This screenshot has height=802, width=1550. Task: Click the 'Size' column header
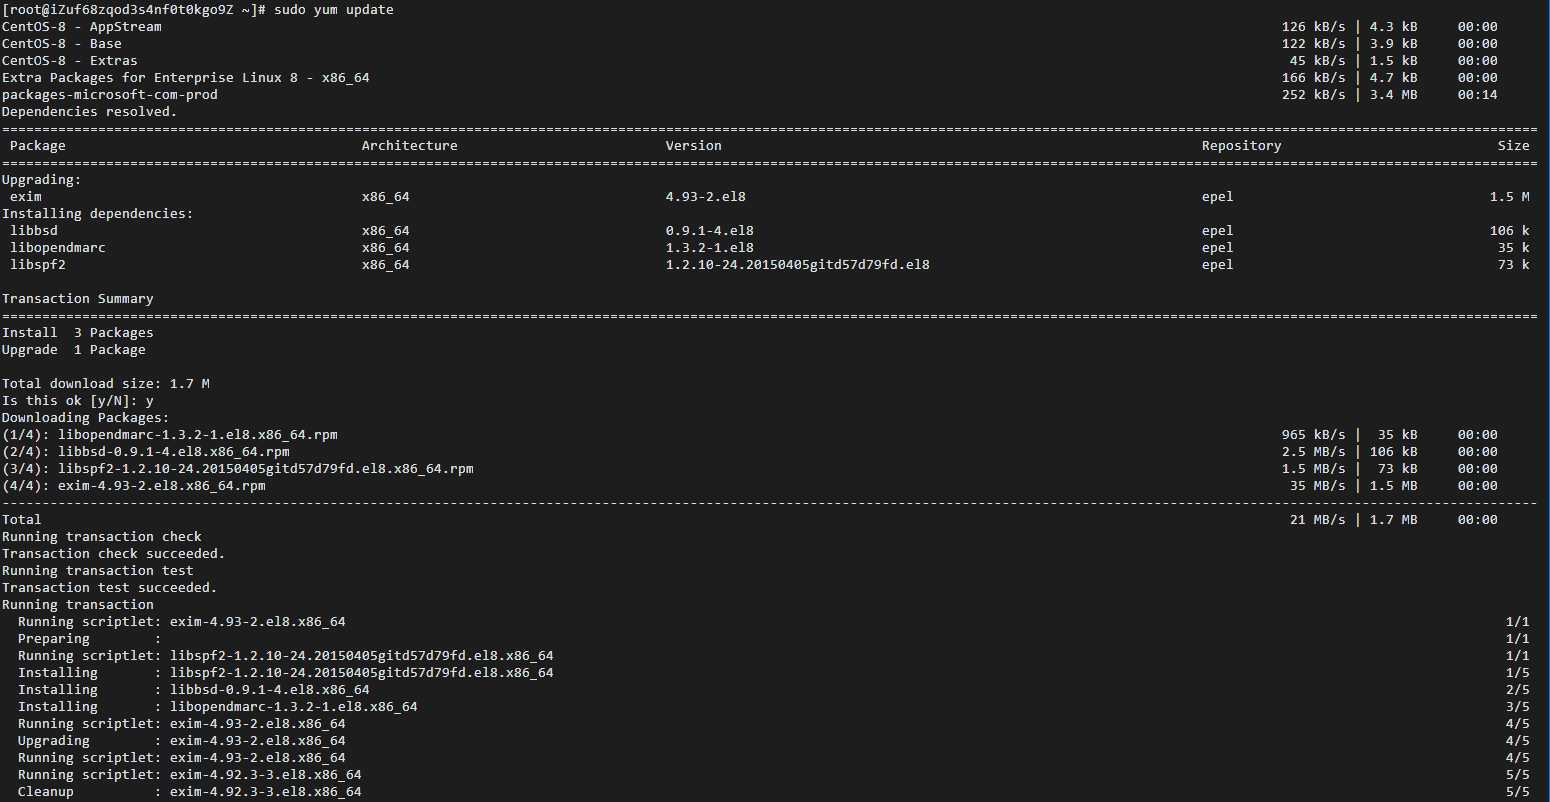1514,146
